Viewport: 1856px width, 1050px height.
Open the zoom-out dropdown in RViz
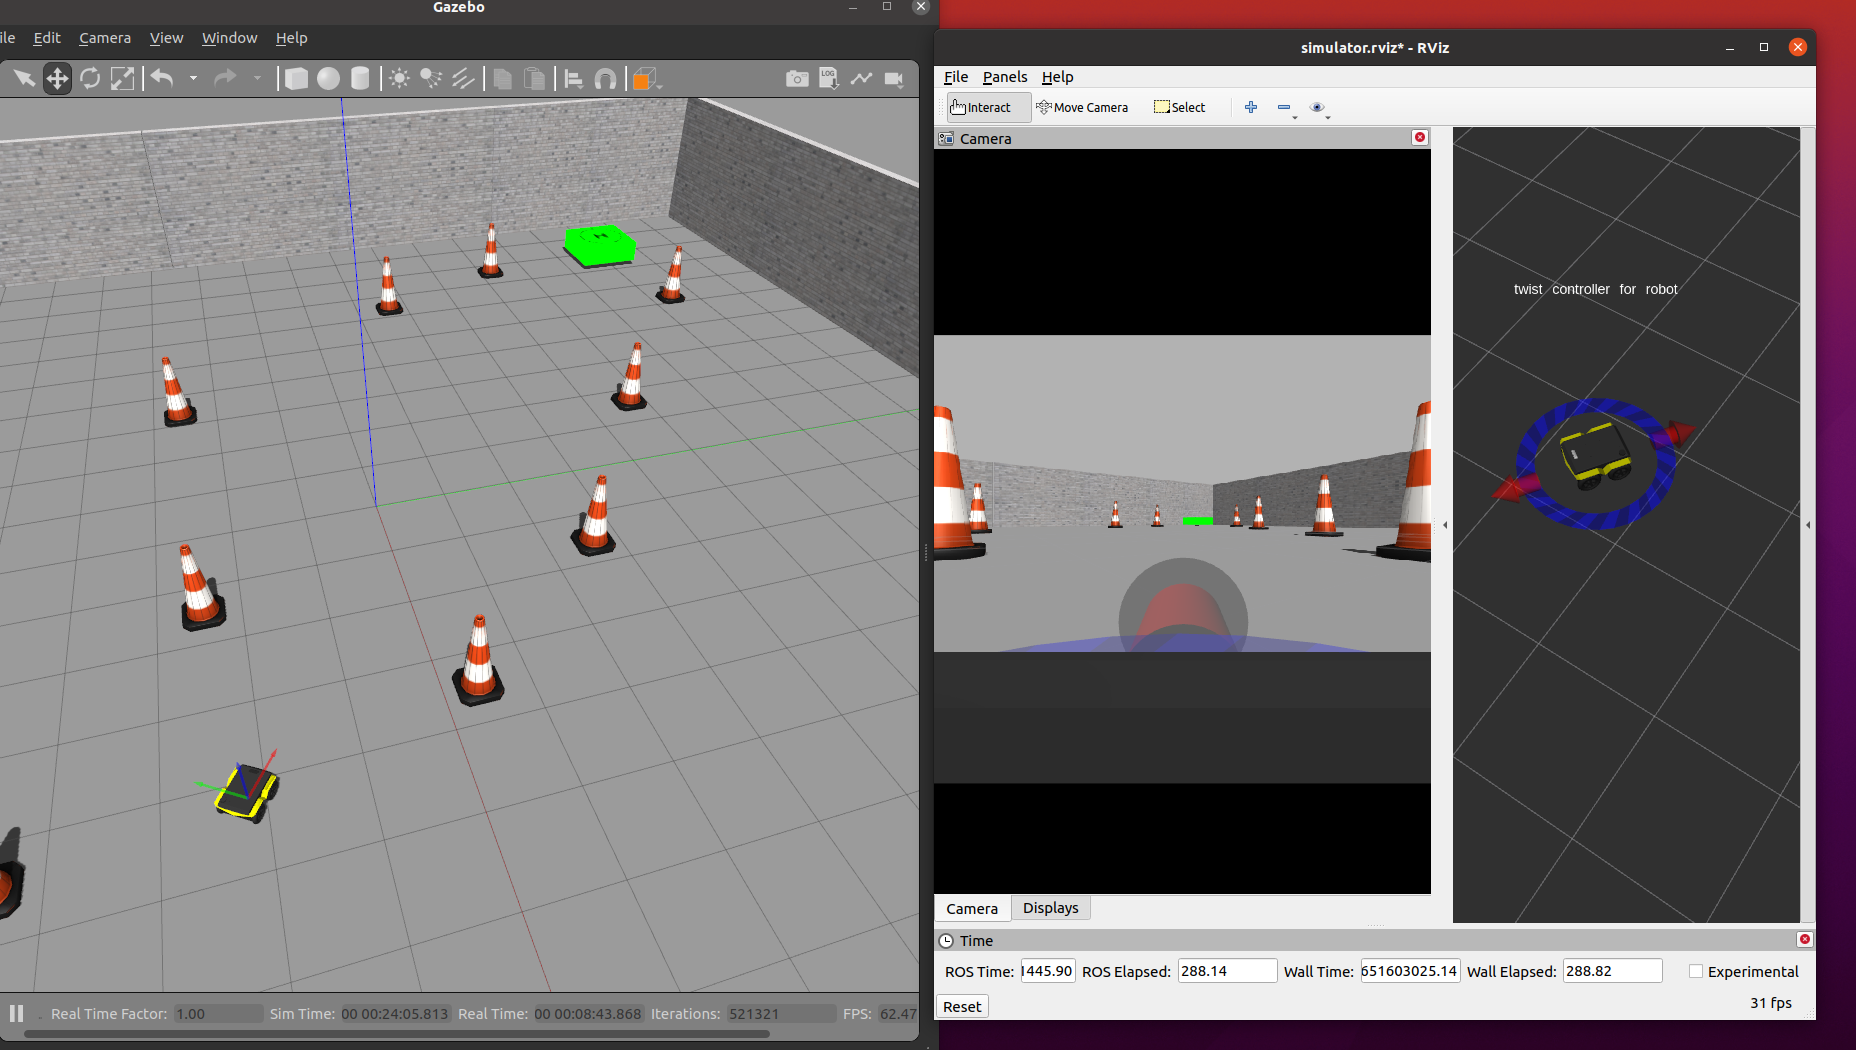[x=1295, y=118]
